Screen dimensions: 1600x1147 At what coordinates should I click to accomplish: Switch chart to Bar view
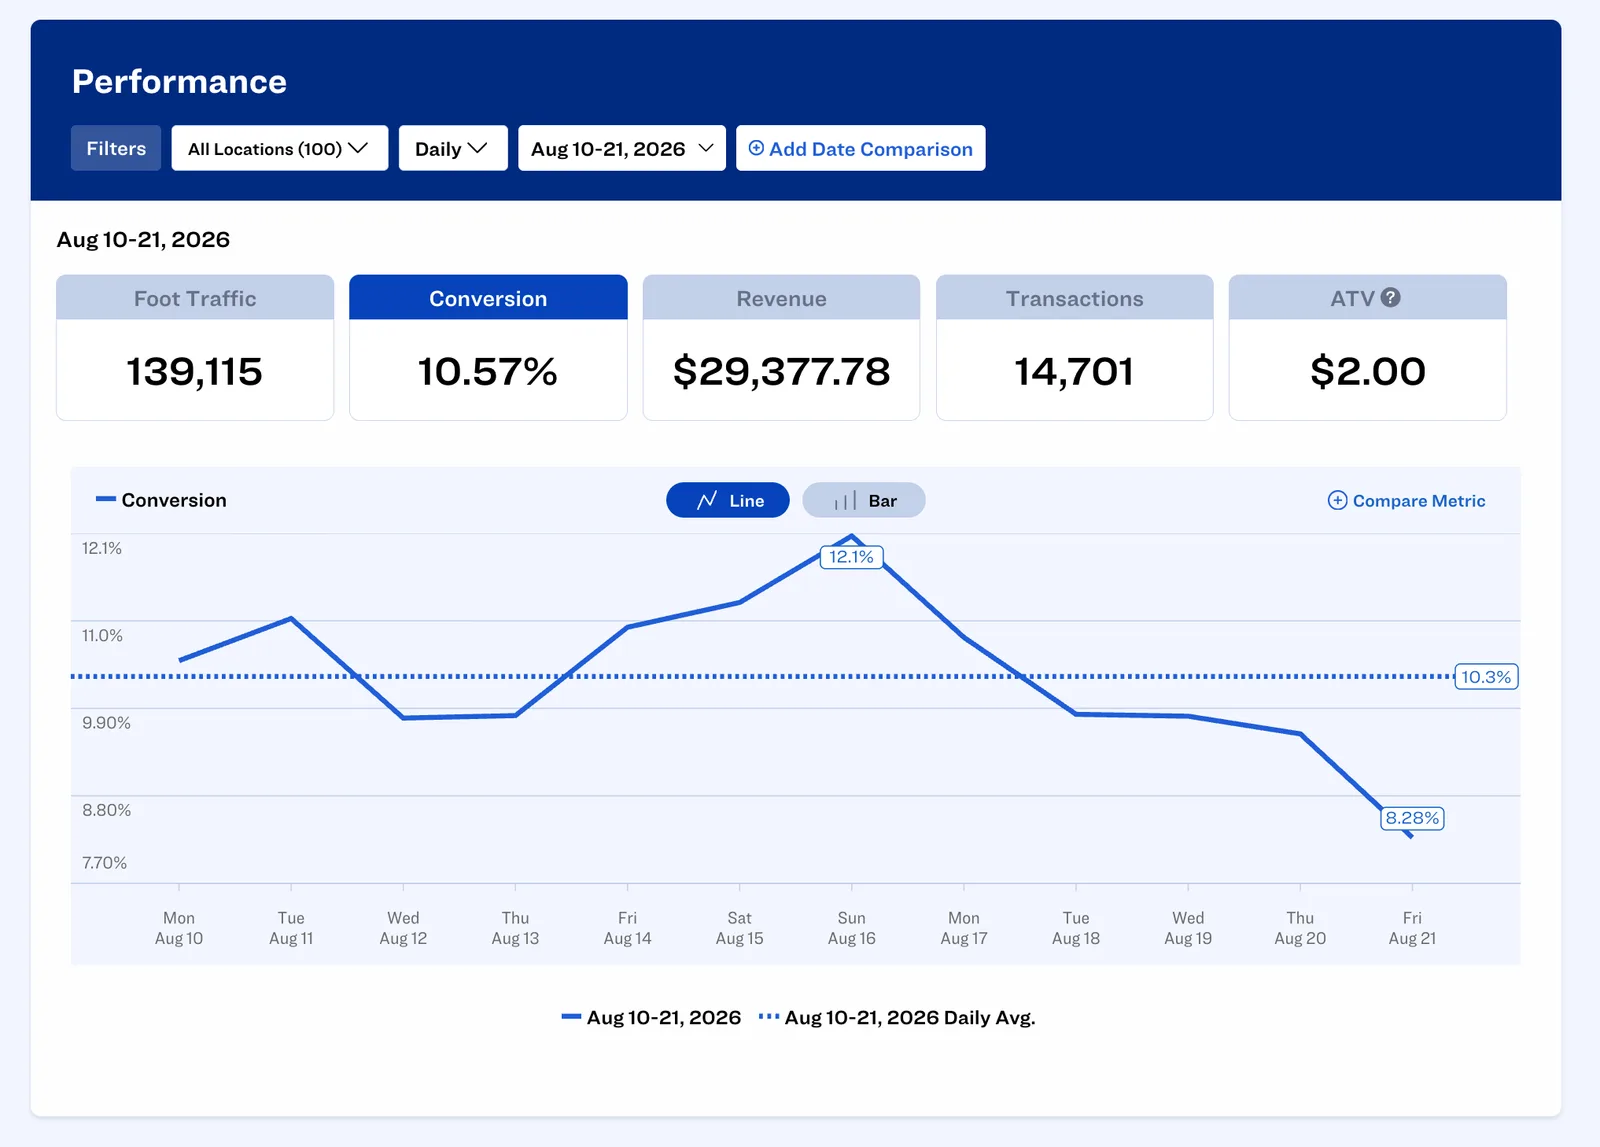pyautogui.click(x=864, y=500)
